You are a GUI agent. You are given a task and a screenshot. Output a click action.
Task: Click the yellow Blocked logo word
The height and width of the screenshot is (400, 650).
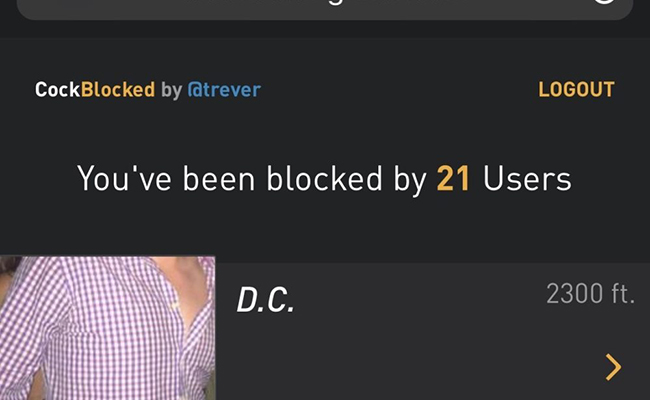pyautogui.click(x=118, y=90)
